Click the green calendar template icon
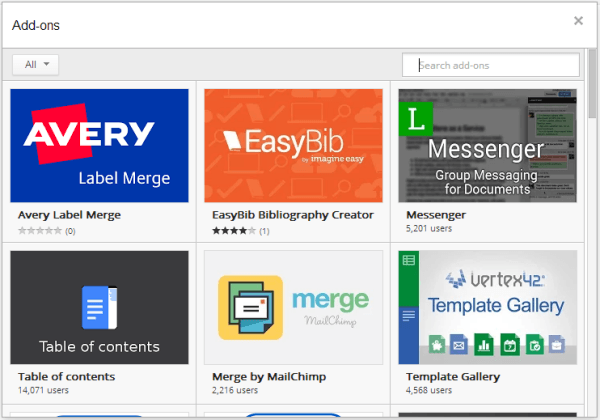Screen dimensions: 600x420 click(x=510, y=344)
